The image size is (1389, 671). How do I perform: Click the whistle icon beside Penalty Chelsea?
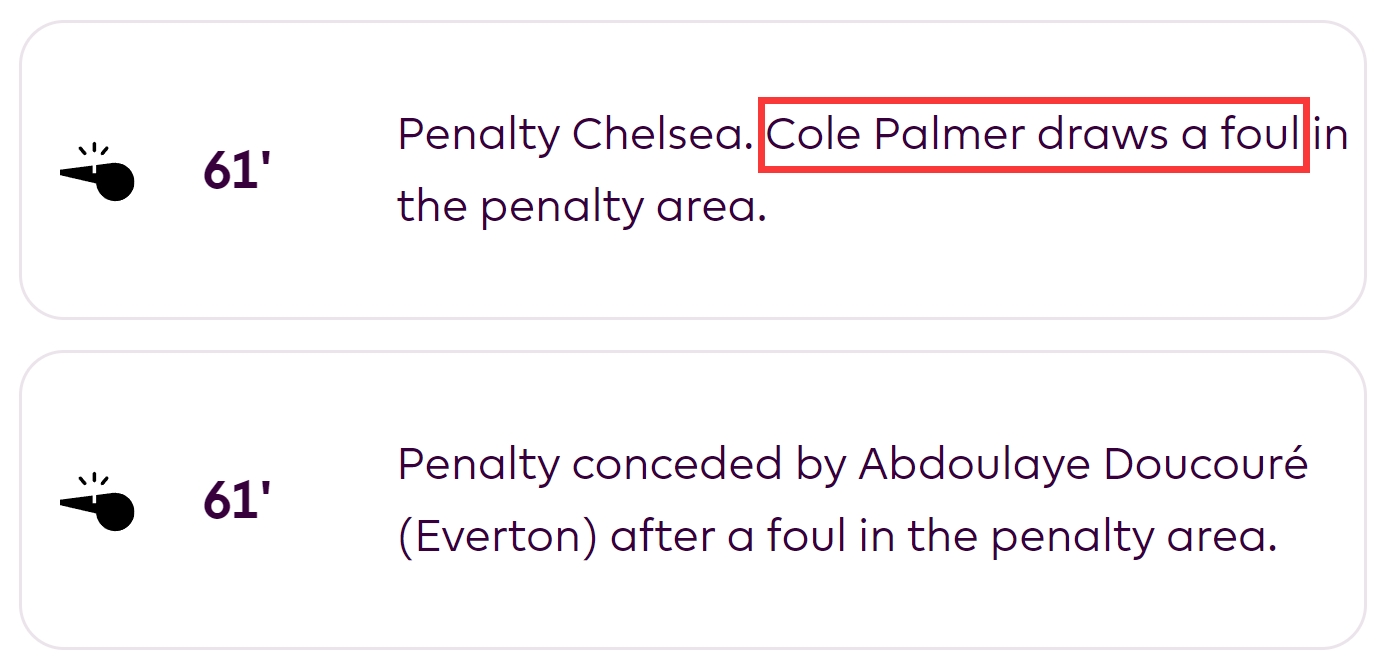click(x=98, y=174)
